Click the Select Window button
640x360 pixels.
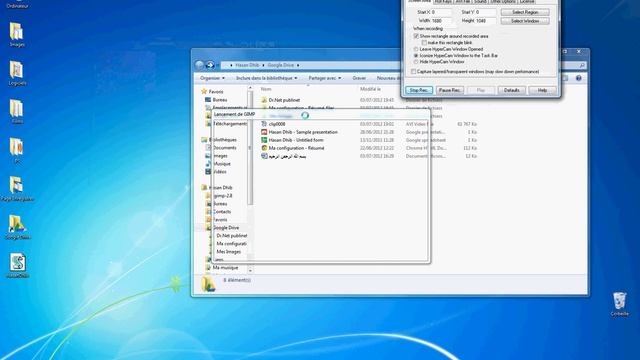(x=525, y=21)
